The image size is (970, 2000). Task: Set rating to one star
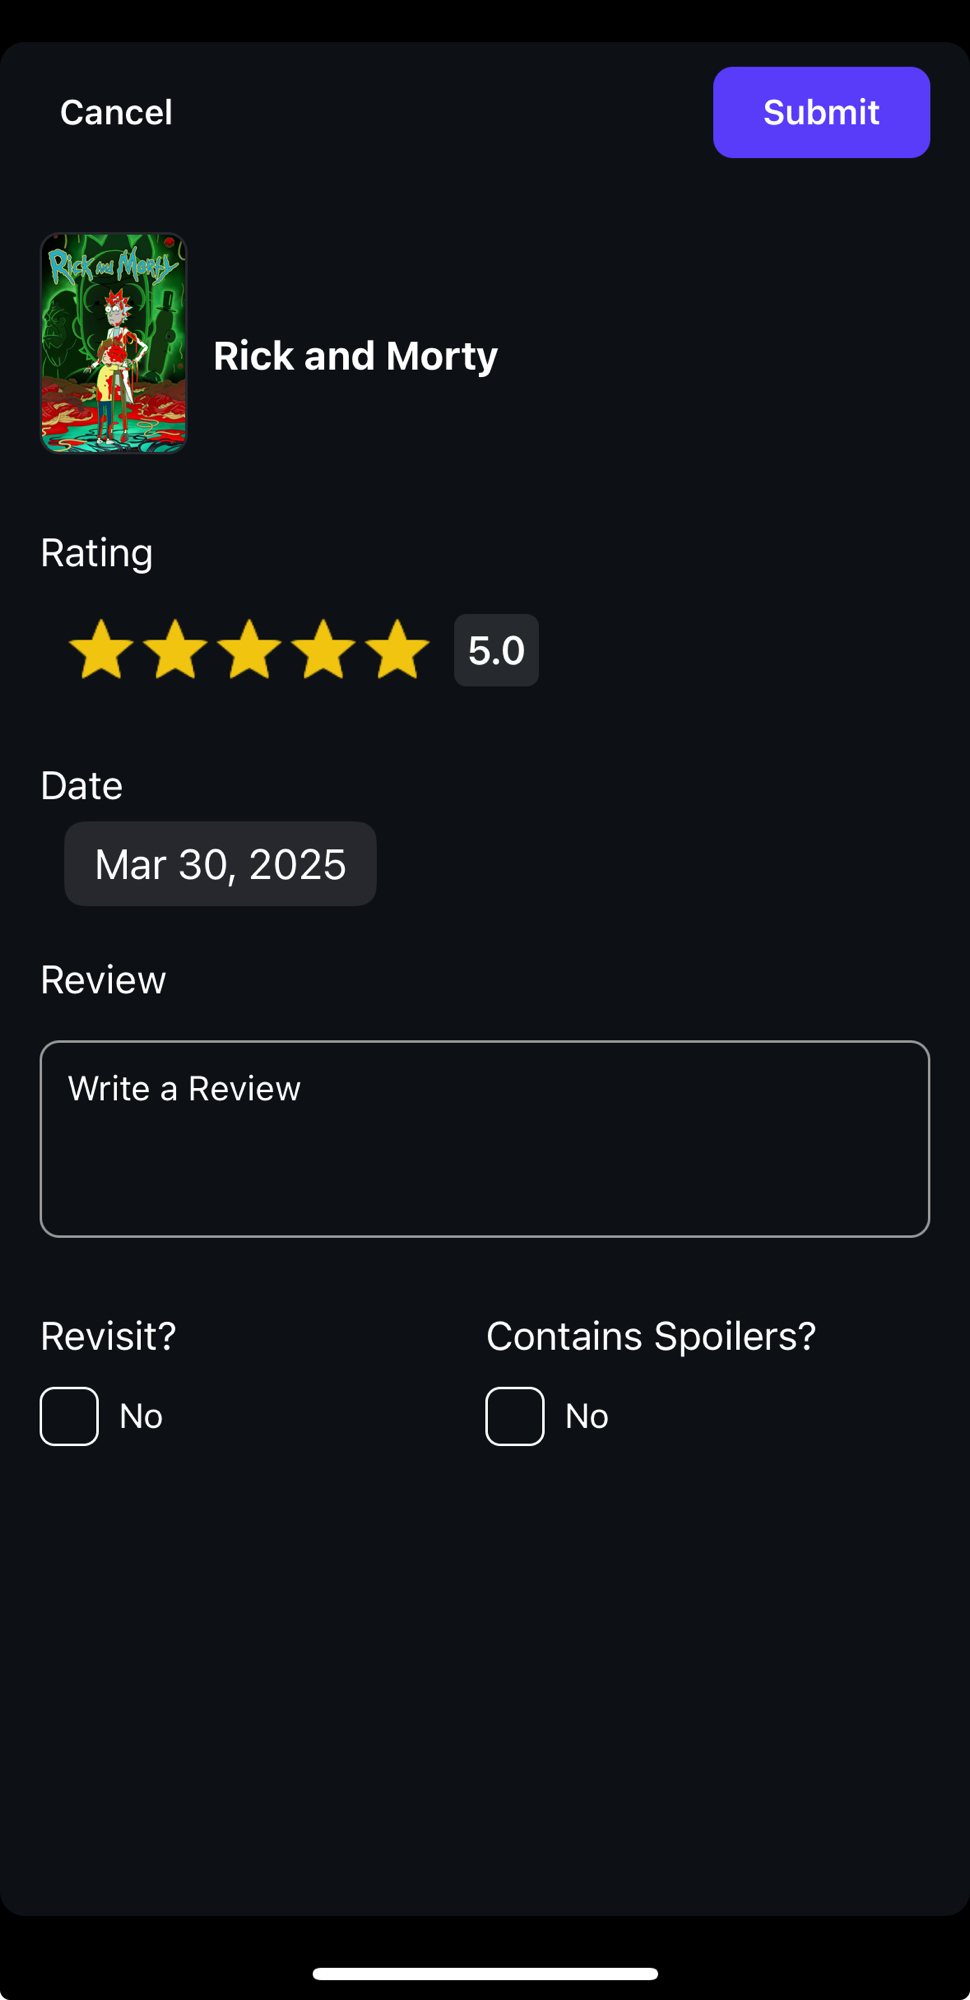(x=101, y=650)
